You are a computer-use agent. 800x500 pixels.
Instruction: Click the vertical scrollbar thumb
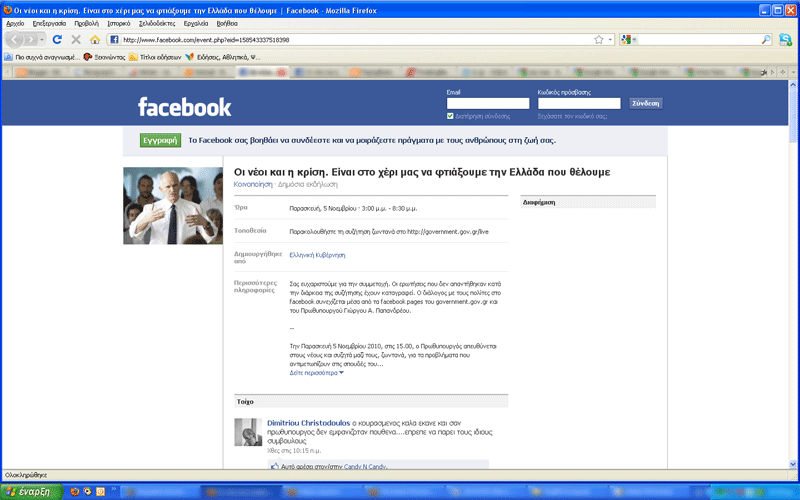tap(793, 116)
